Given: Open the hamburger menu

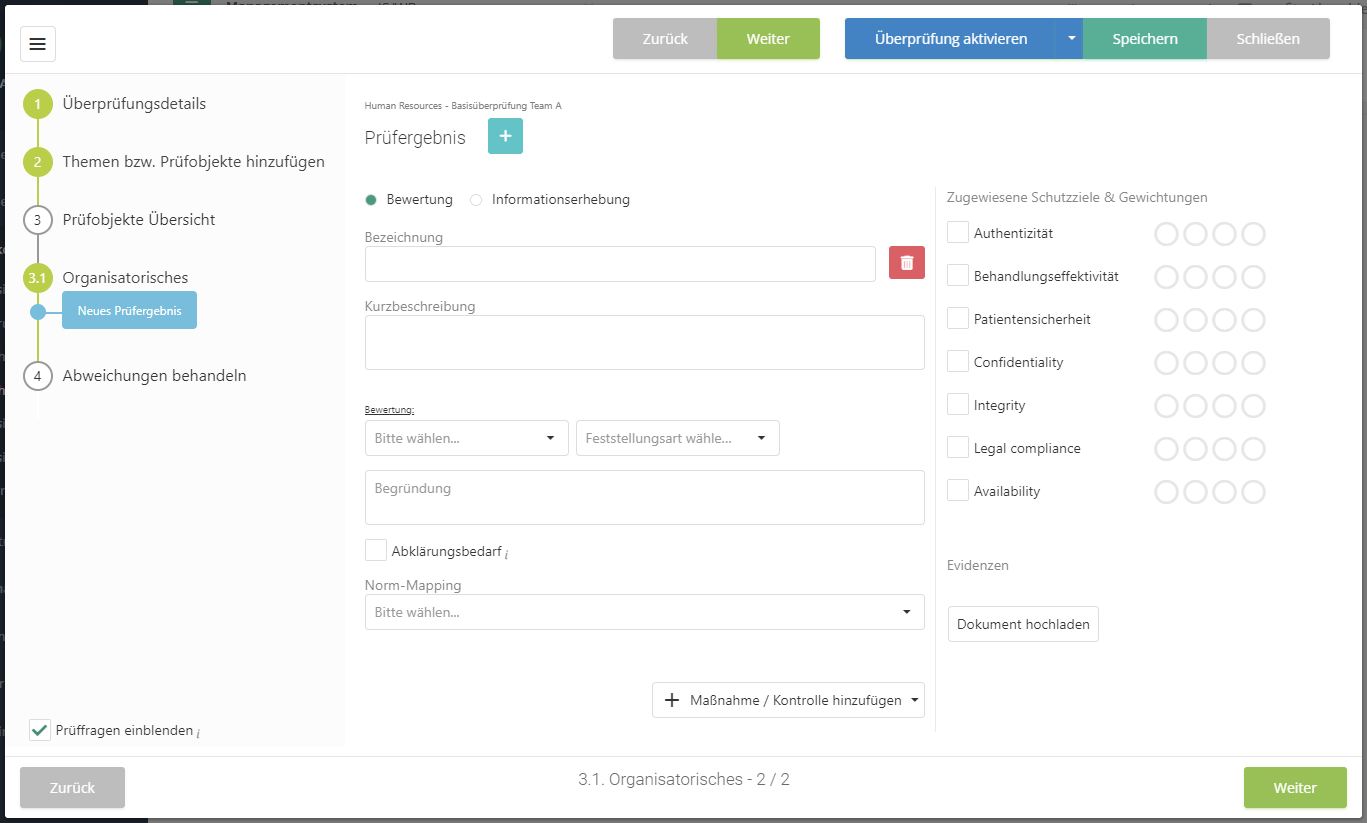Looking at the screenshot, I should (38, 44).
